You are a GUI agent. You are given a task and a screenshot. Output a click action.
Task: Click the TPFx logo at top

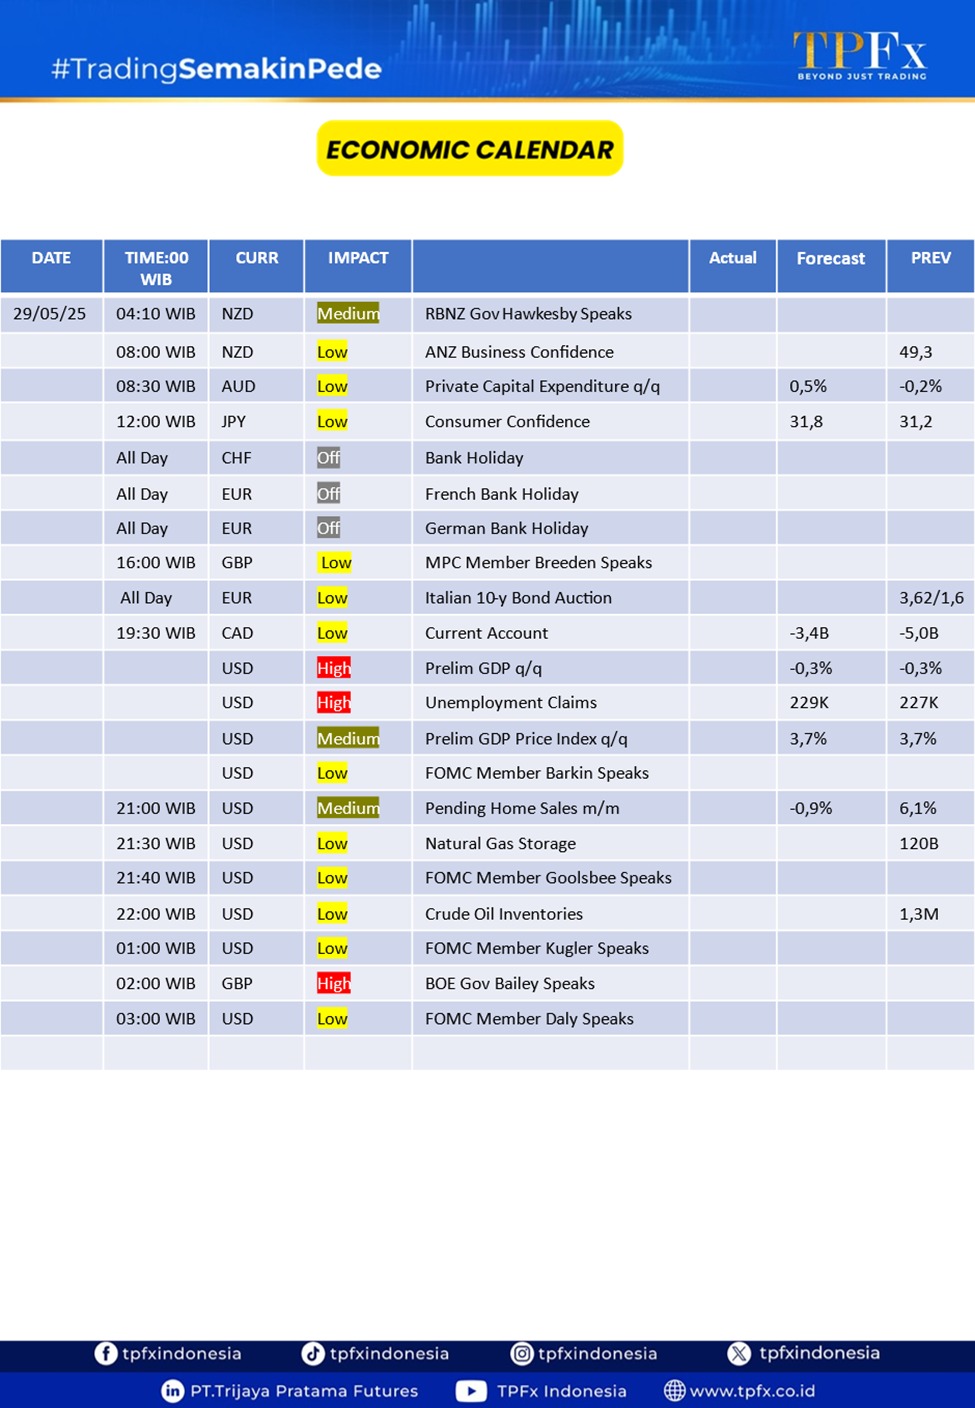(860, 54)
